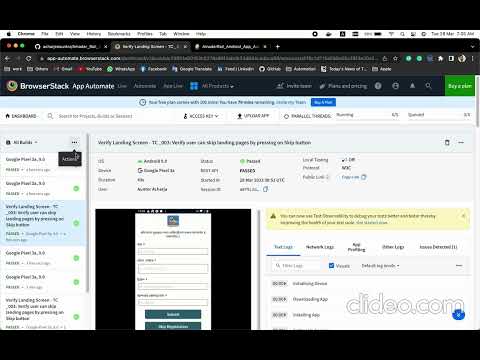
Task: Dismiss the yellow Test Observability notice
Action: pos(463,216)
